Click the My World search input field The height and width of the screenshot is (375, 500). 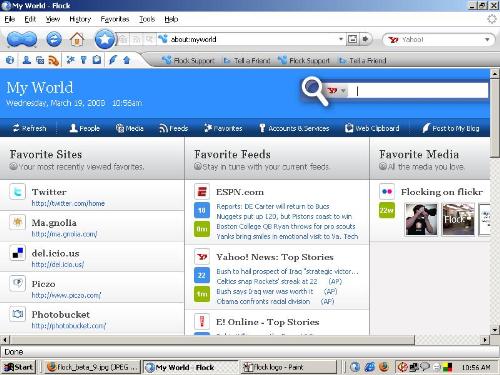(418, 91)
